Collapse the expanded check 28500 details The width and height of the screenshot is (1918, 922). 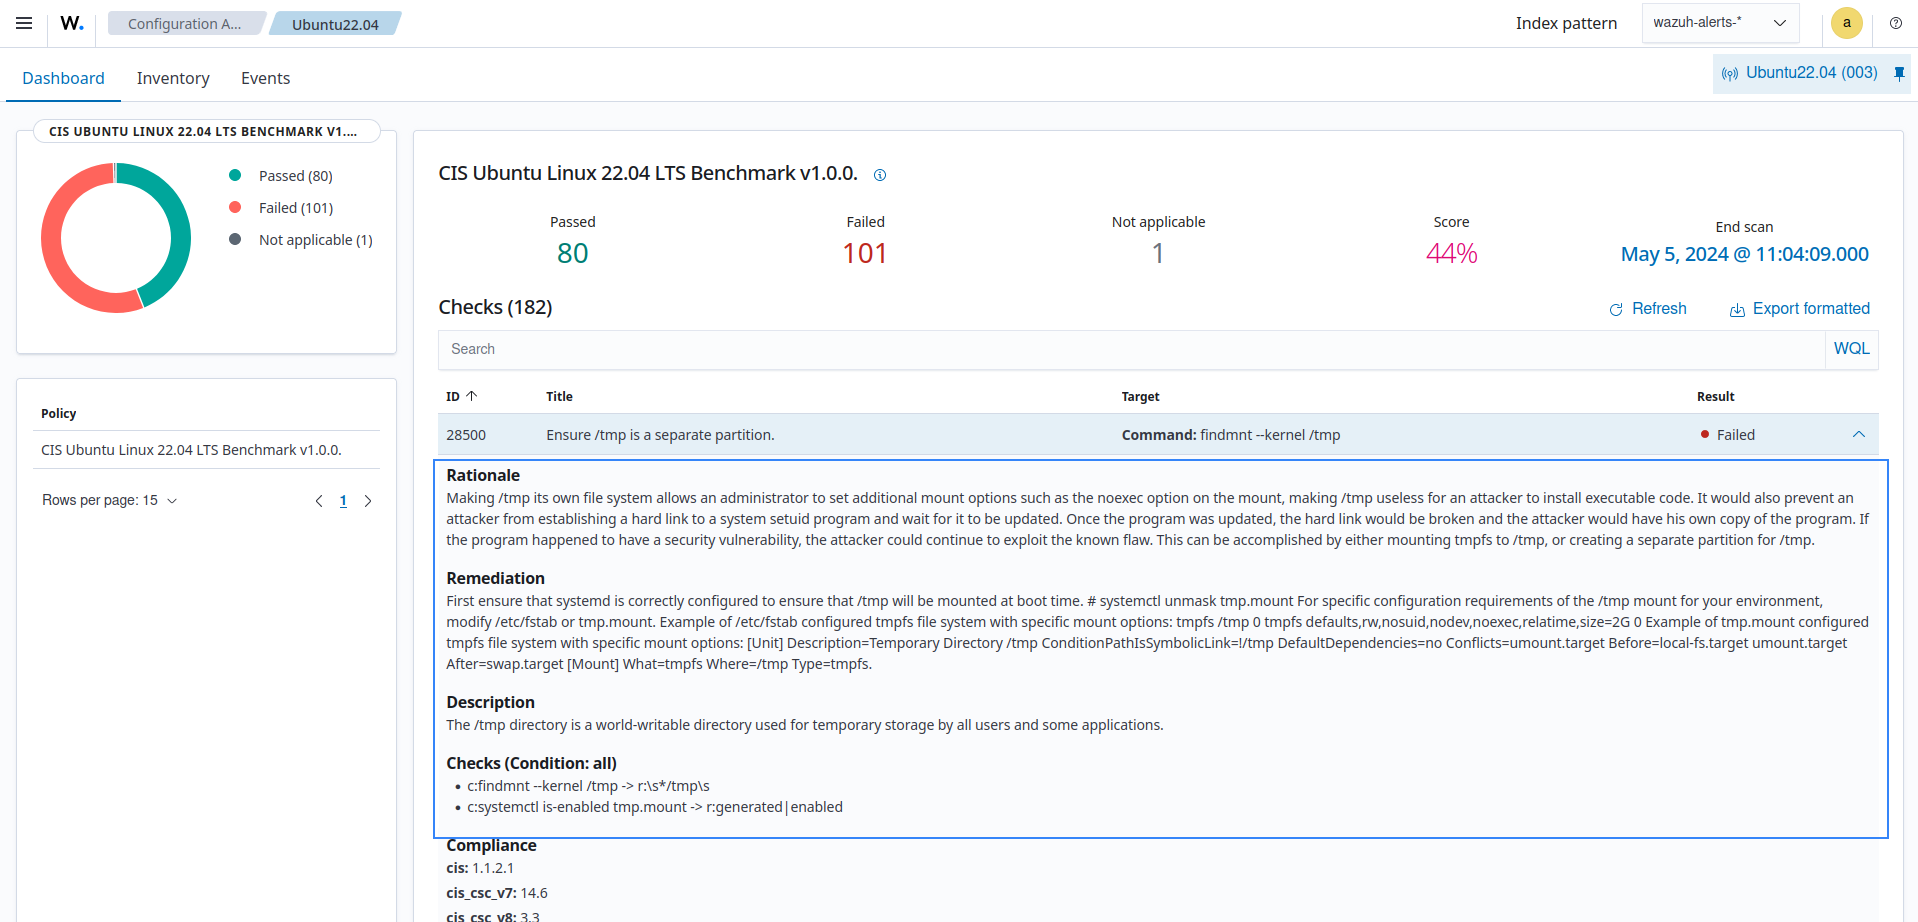(1859, 434)
